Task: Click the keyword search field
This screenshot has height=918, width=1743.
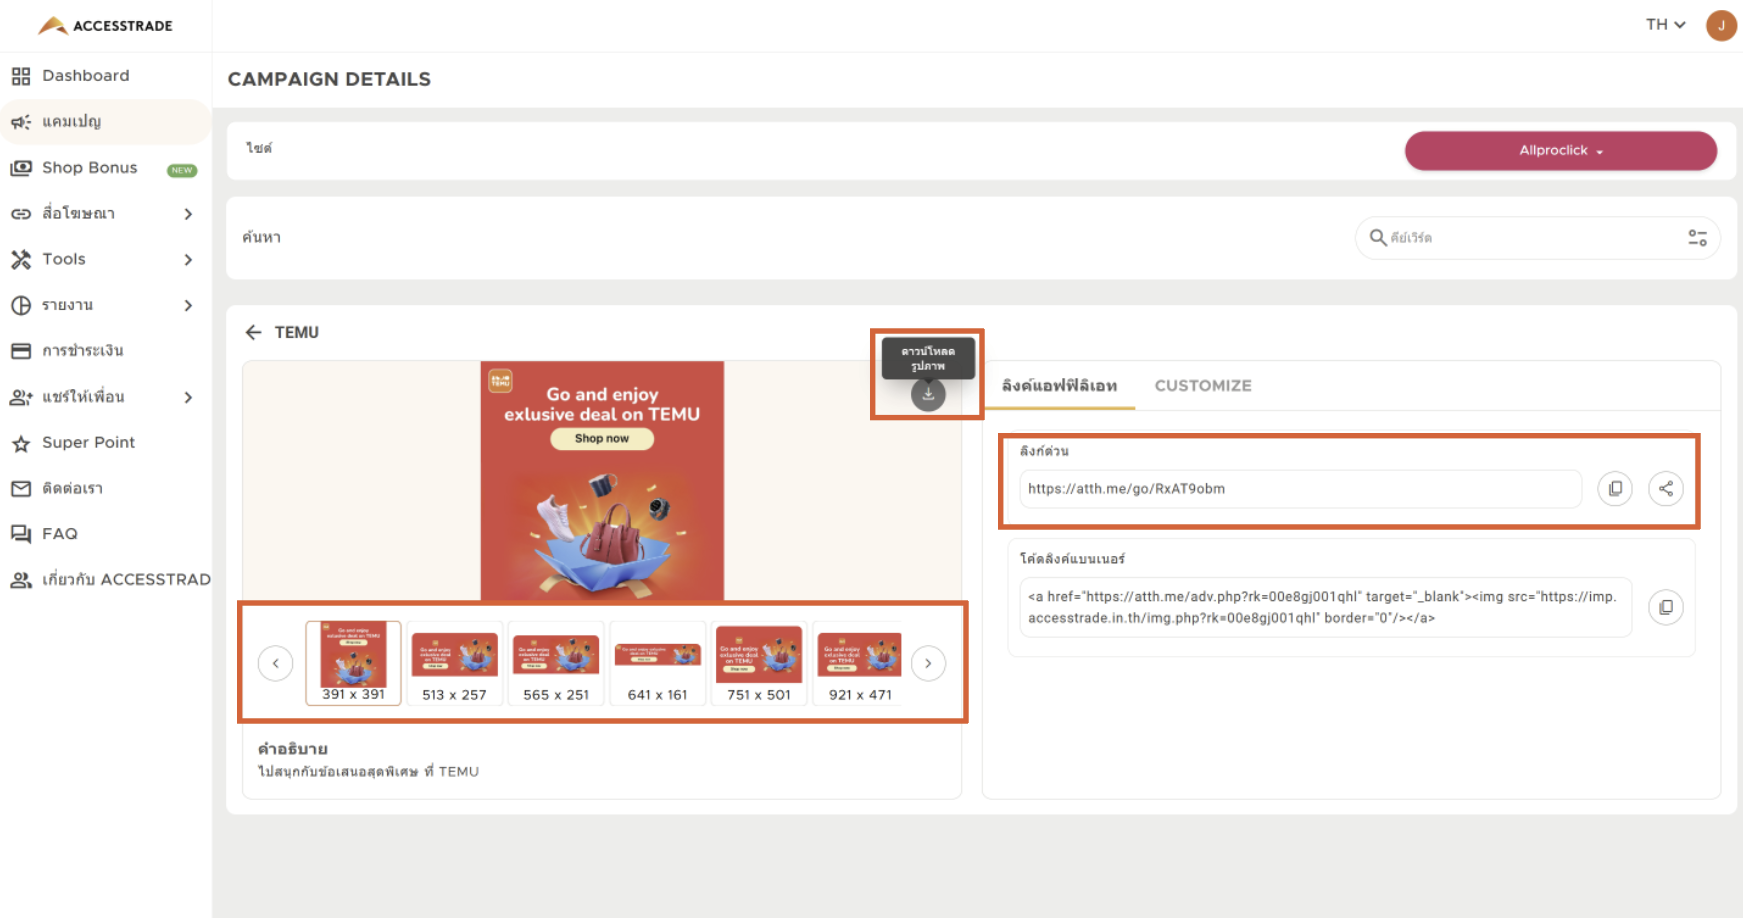Action: [1537, 238]
